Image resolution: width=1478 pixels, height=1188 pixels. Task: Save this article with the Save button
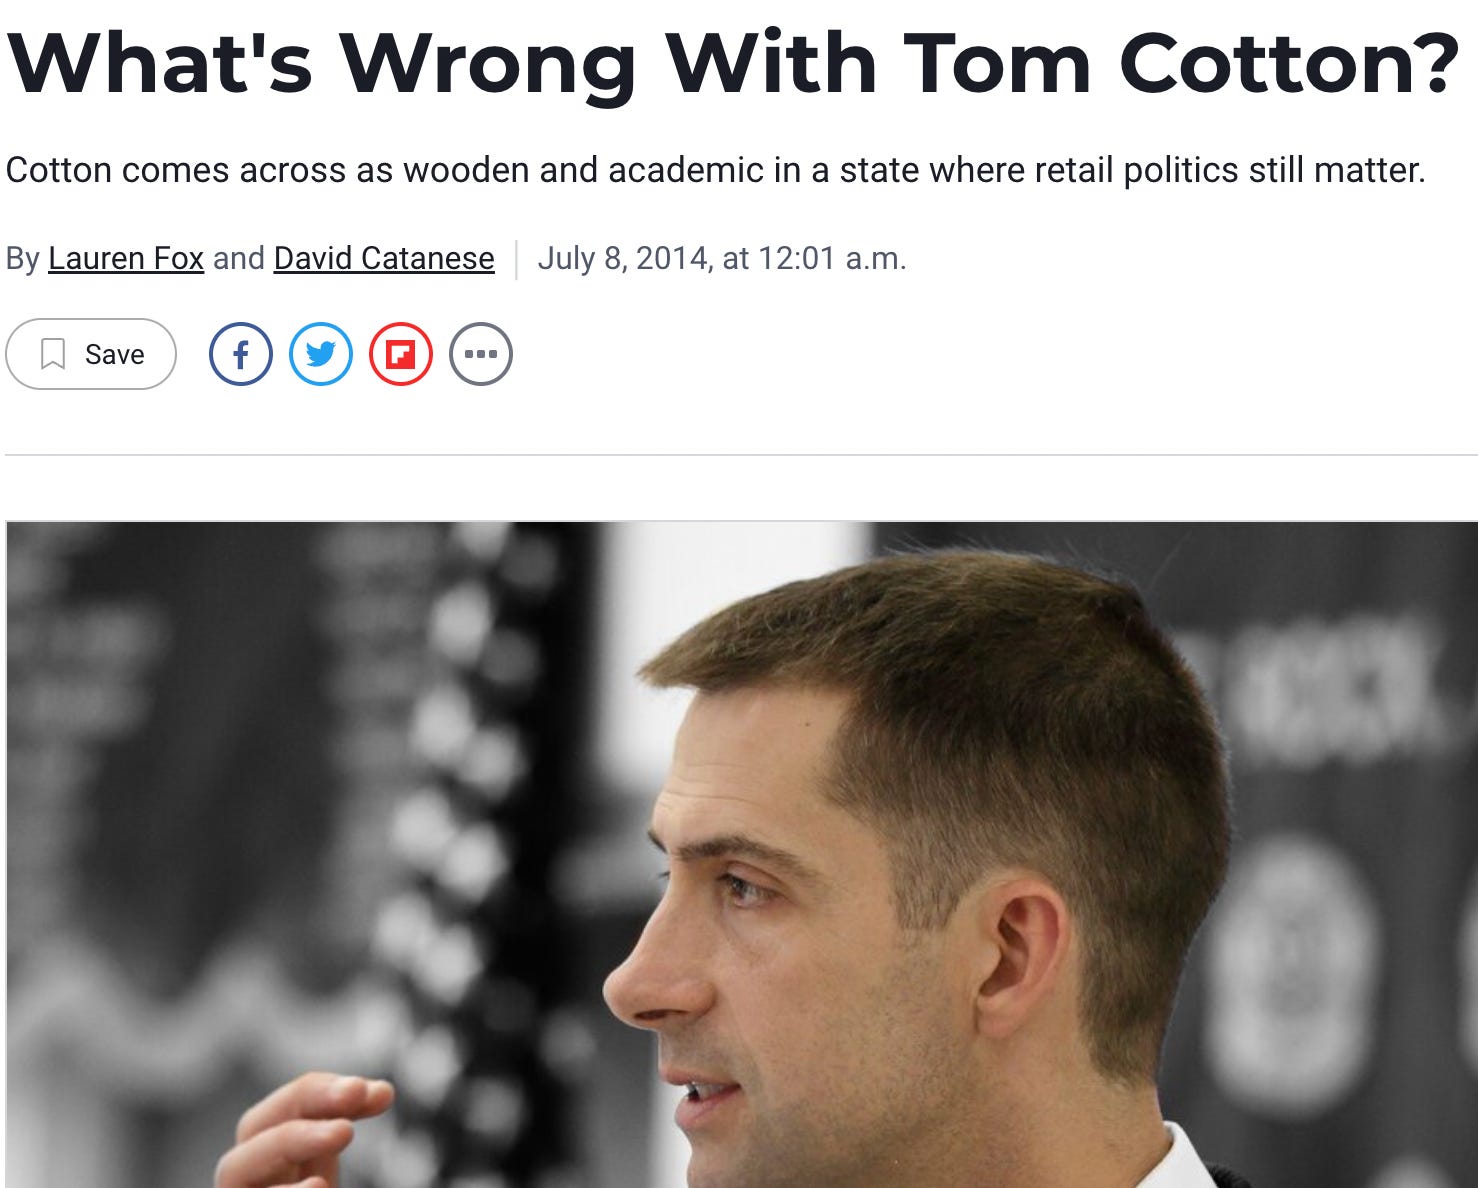pos(91,354)
